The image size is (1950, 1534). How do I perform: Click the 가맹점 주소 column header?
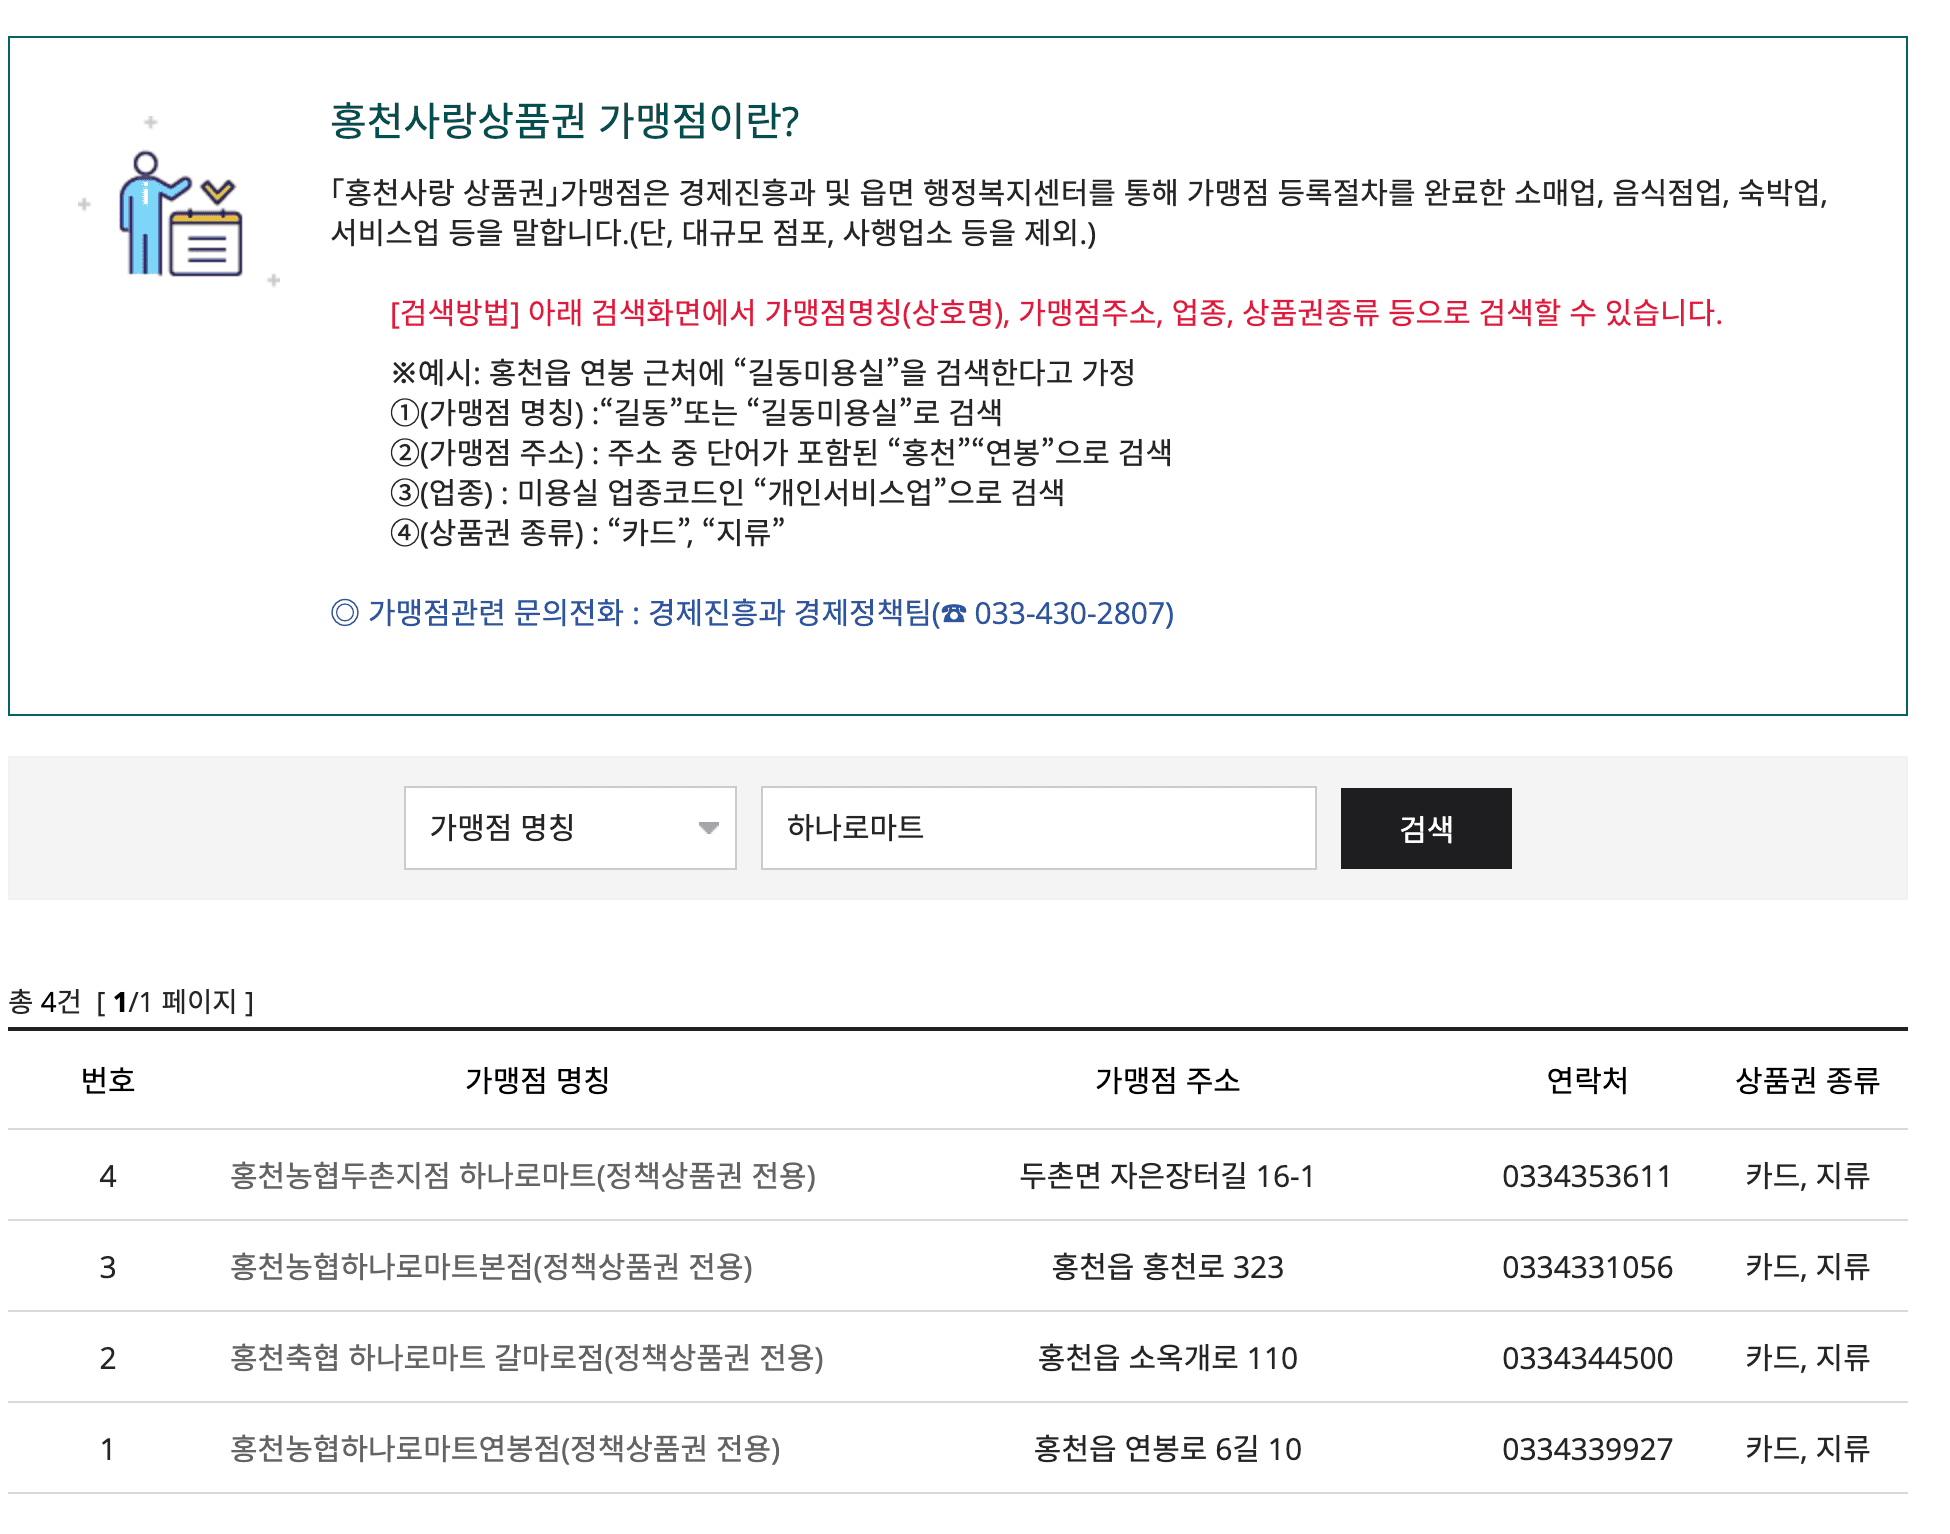coord(1167,1080)
